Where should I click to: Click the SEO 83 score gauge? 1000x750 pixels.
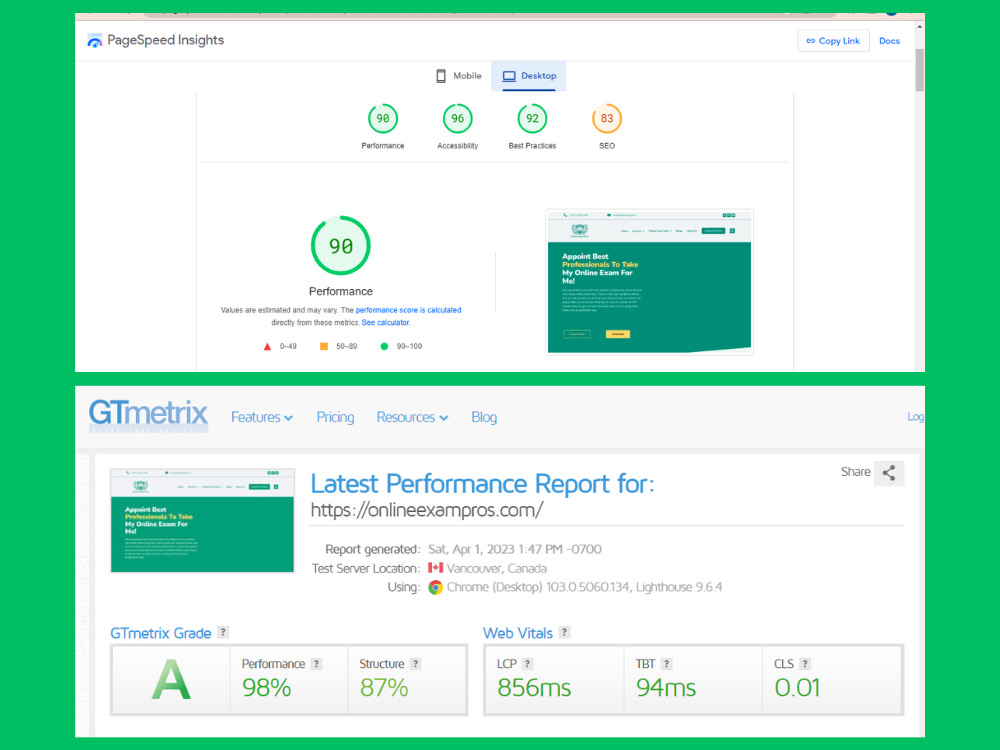coord(607,119)
